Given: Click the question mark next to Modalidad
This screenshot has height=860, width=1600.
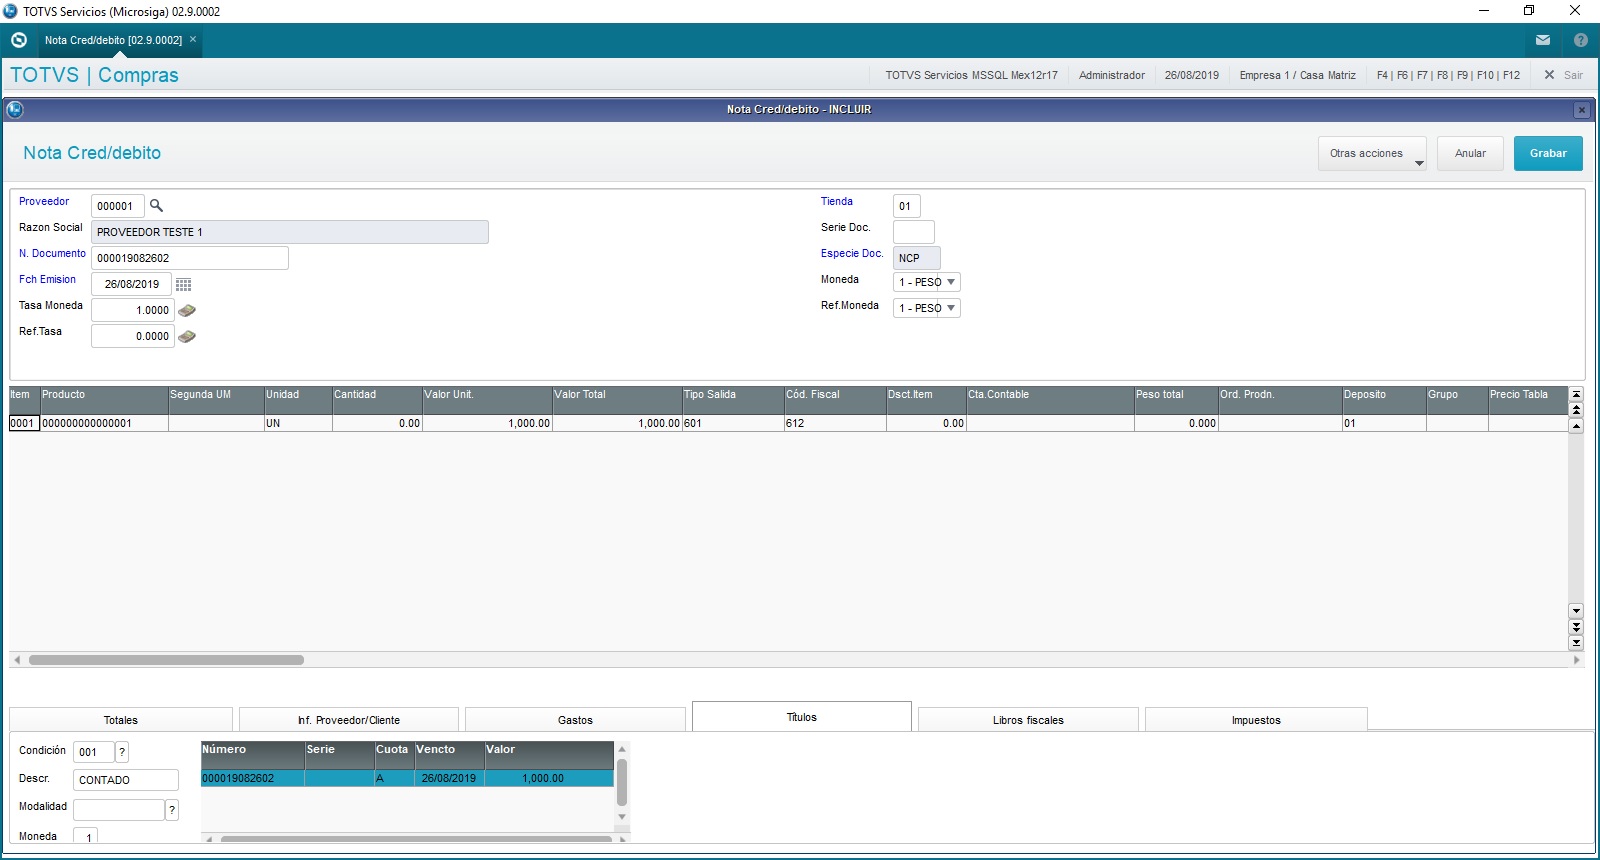Looking at the screenshot, I should [x=172, y=810].
